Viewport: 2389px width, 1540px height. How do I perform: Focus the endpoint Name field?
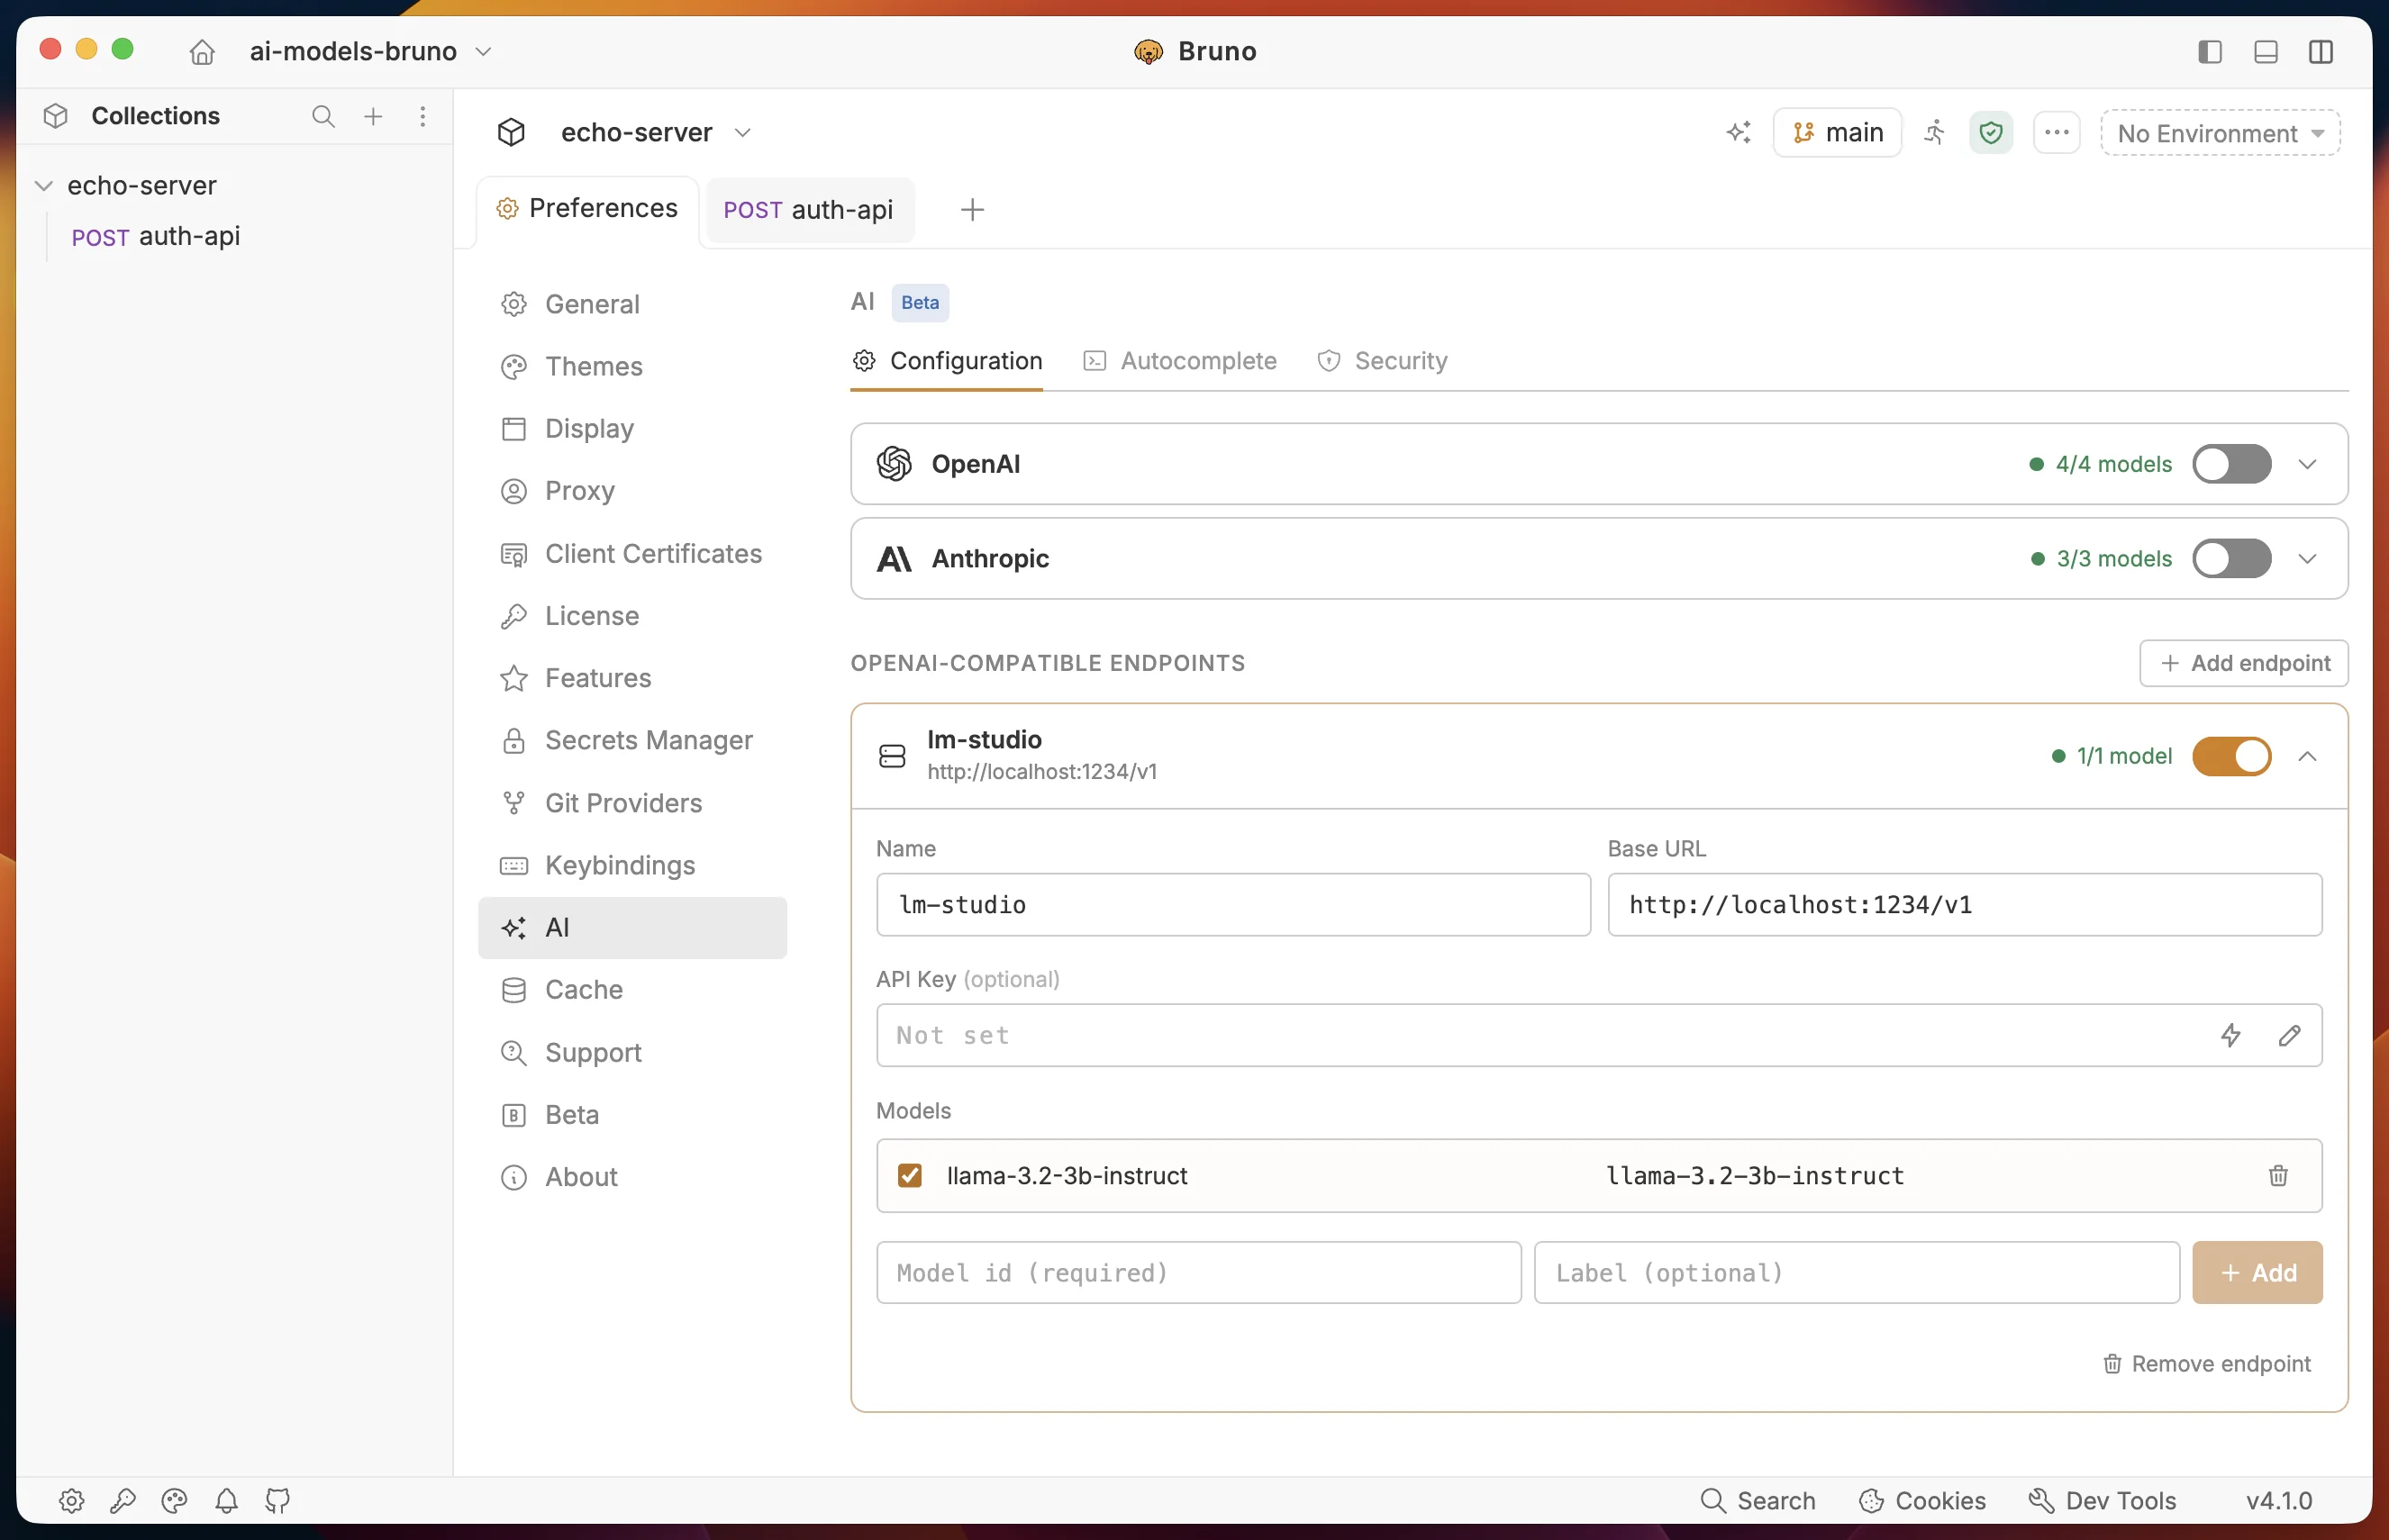tap(1233, 905)
